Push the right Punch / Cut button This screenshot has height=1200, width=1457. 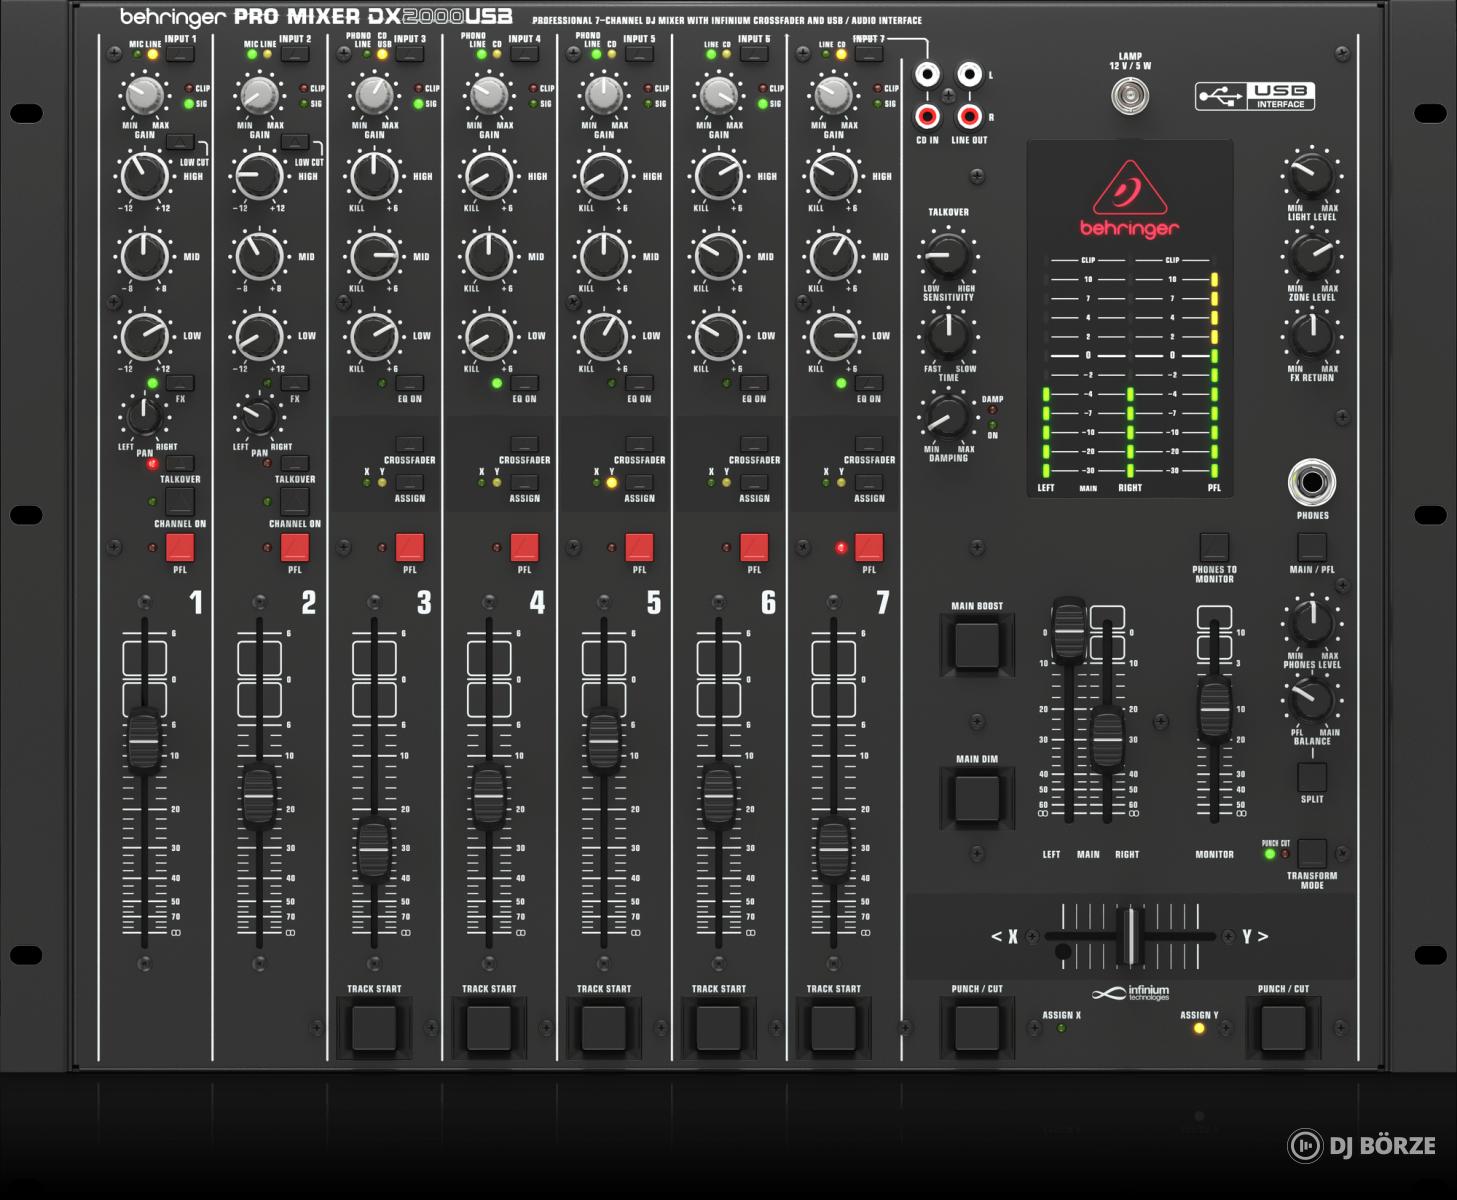point(1283,1027)
